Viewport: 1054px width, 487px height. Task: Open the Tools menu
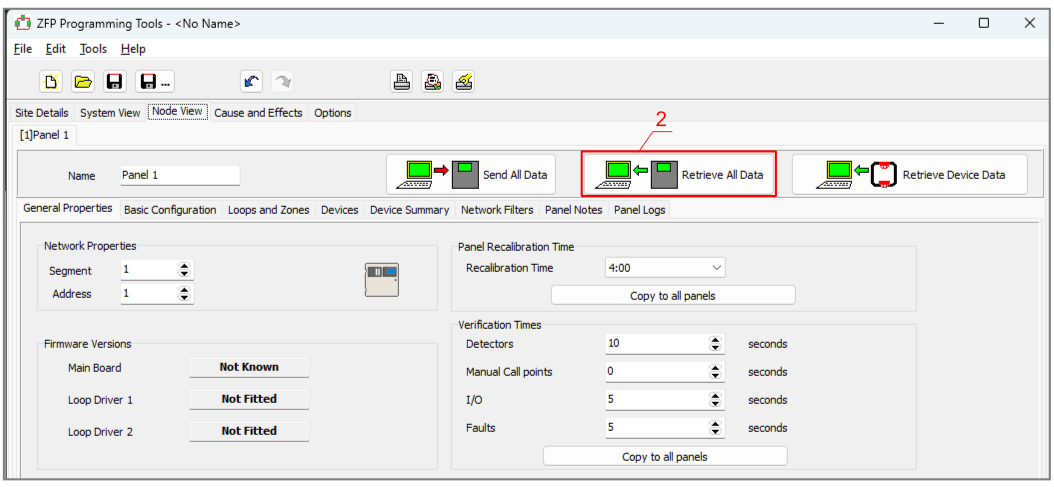pos(93,48)
